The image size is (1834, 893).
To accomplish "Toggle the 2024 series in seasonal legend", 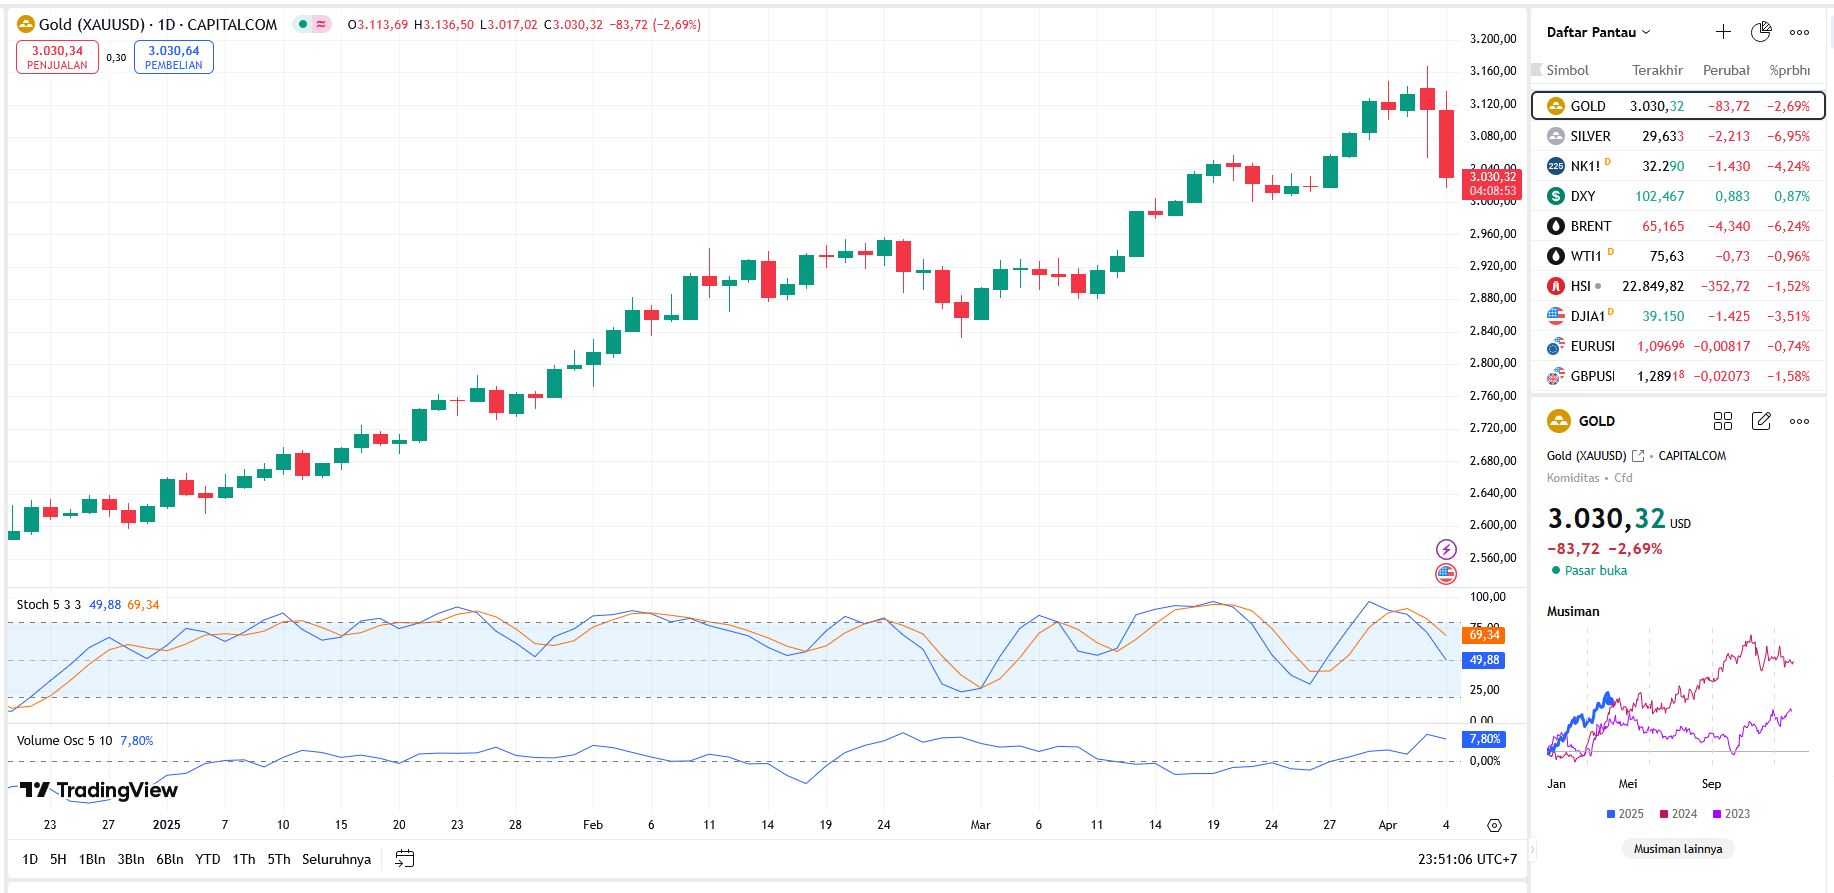I will (x=1677, y=814).
